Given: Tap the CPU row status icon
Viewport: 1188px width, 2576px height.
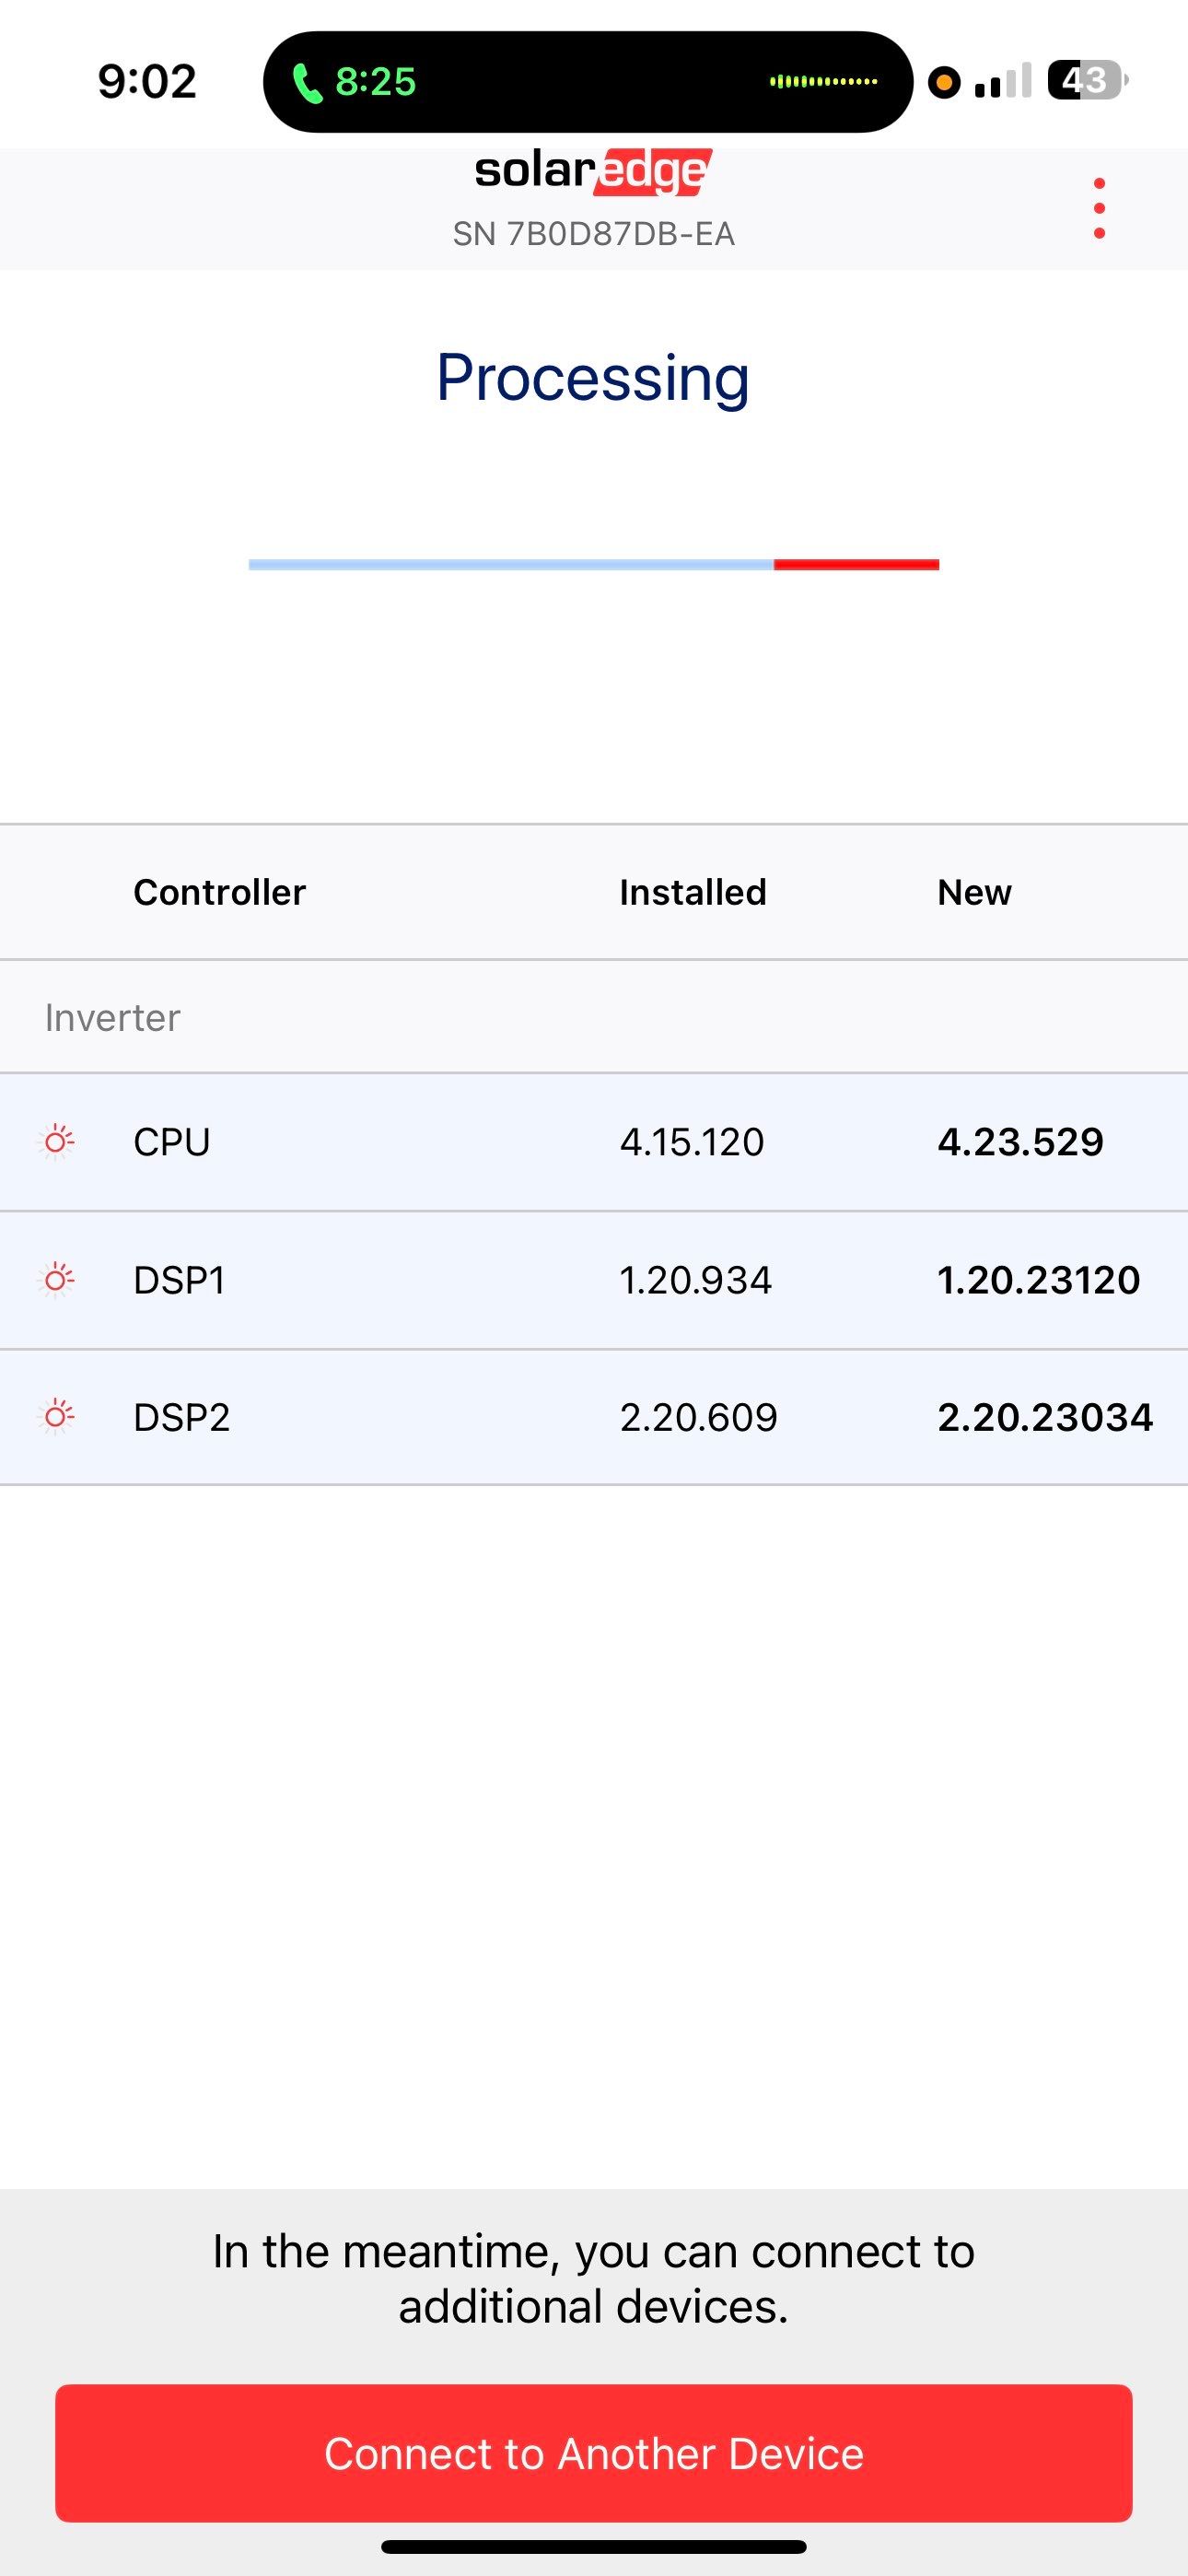Looking at the screenshot, I should pos(57,1141).
